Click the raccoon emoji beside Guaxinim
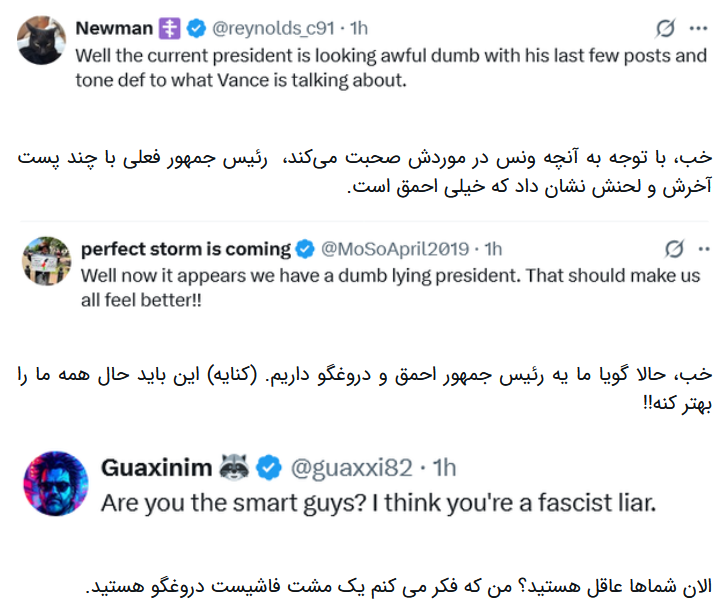 [x=232, y=466]
